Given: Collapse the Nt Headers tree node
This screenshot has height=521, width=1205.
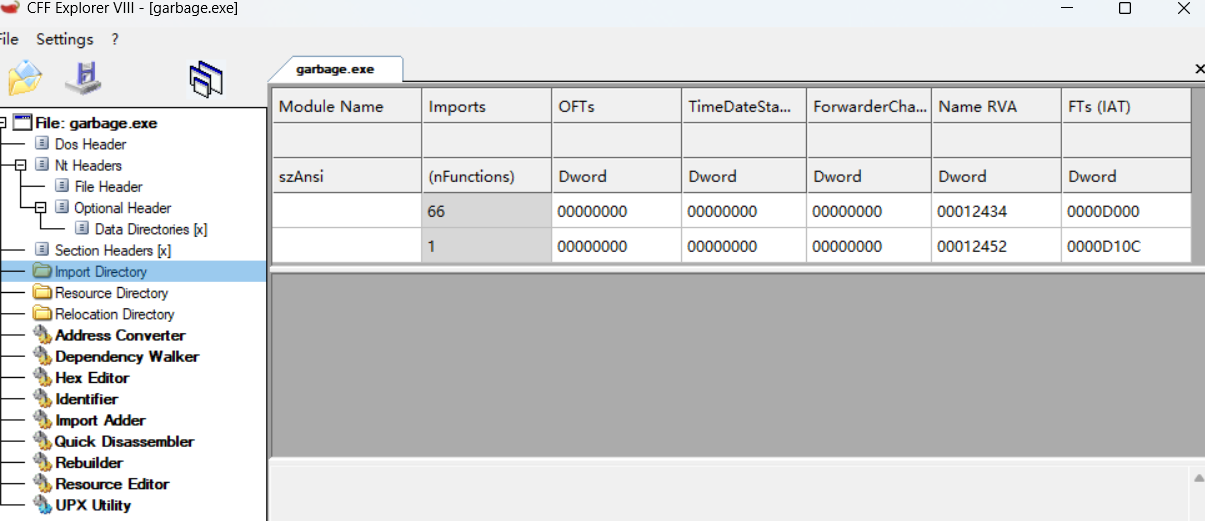Looking at the screenshot, I should coord(20,165).
